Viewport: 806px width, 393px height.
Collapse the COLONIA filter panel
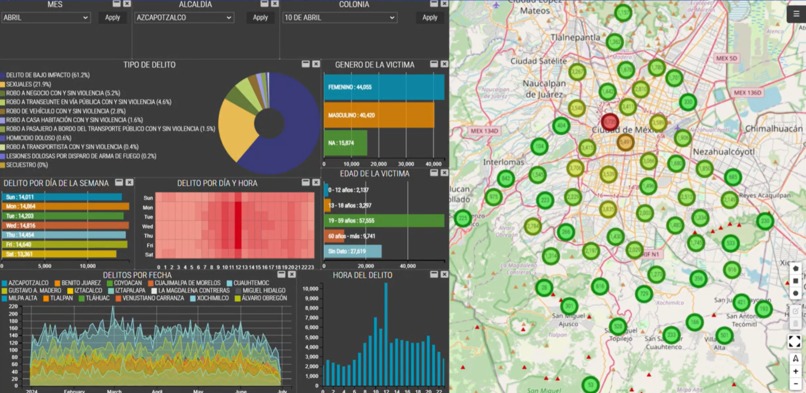(x=434, y=4)
